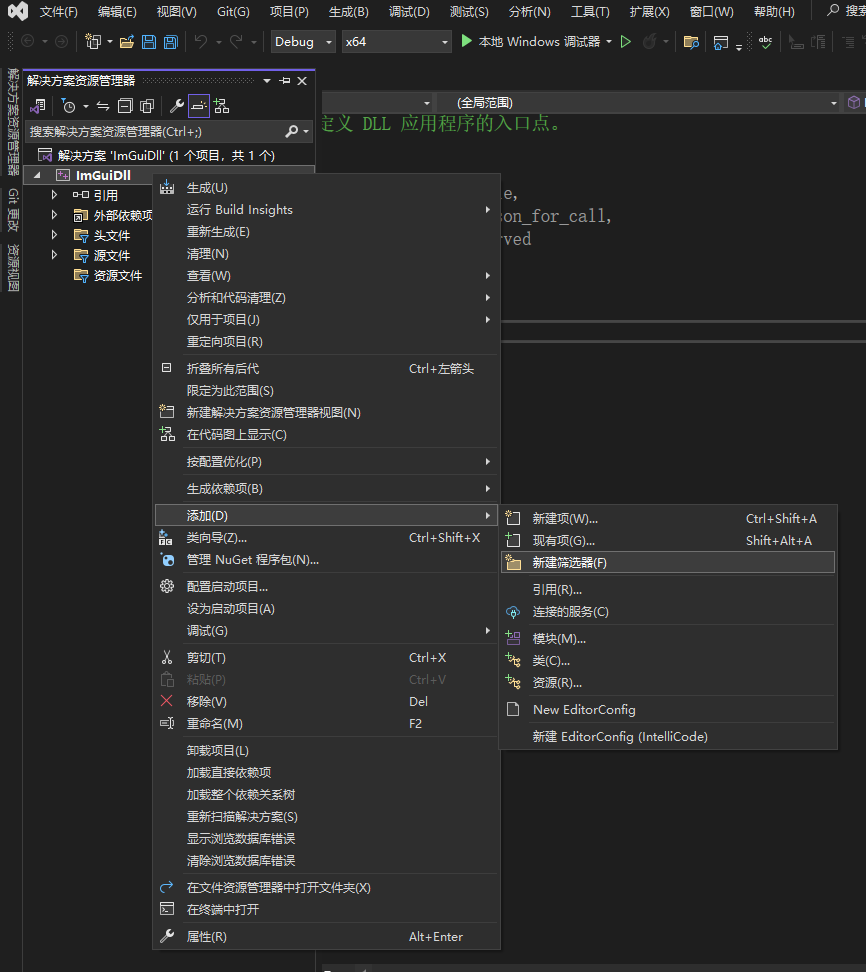Click view class diagram icon in toolbar
The height and width of the screenshot is (972, 866).
[x=221, y=106]
